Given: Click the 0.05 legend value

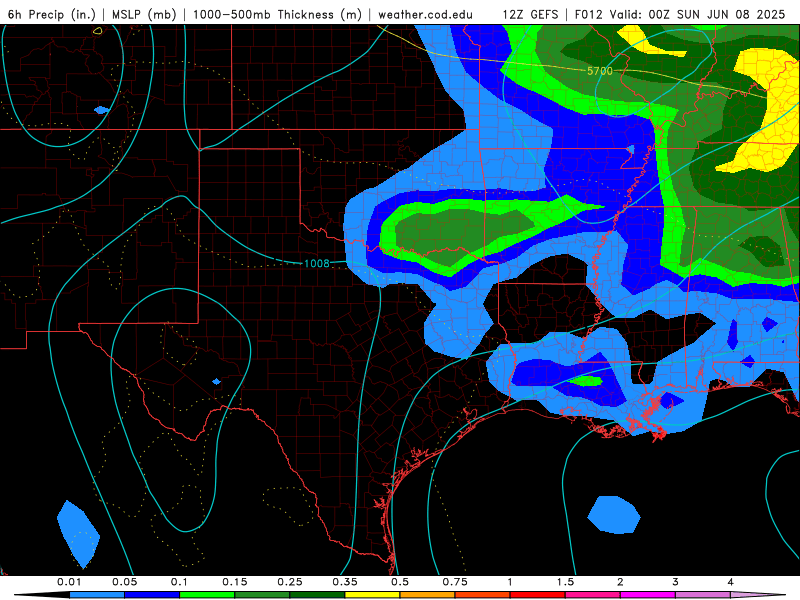Looking at the screenshot, I should [124, 582].
